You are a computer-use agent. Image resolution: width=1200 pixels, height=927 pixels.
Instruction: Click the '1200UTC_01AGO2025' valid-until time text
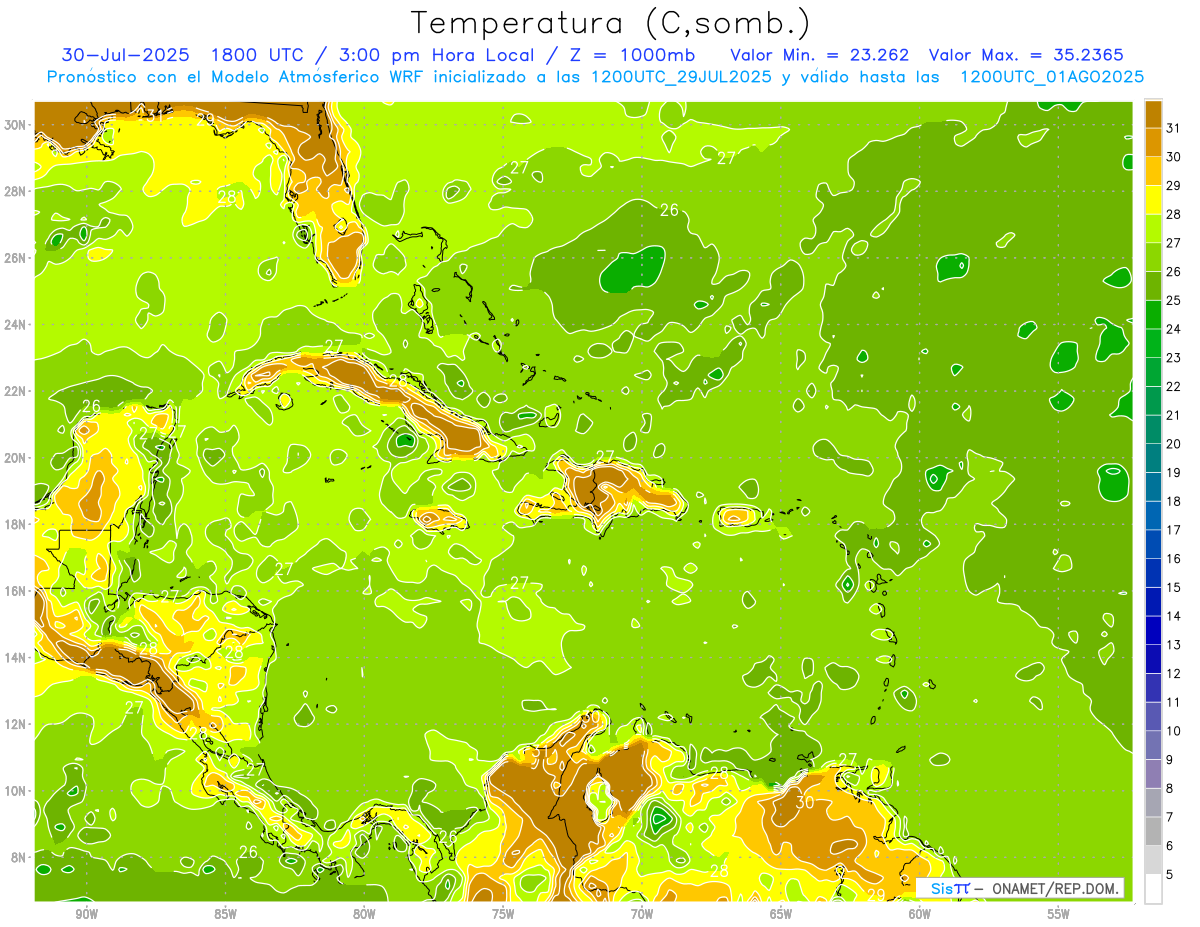pyautogui.click(x=1052, y=76)
